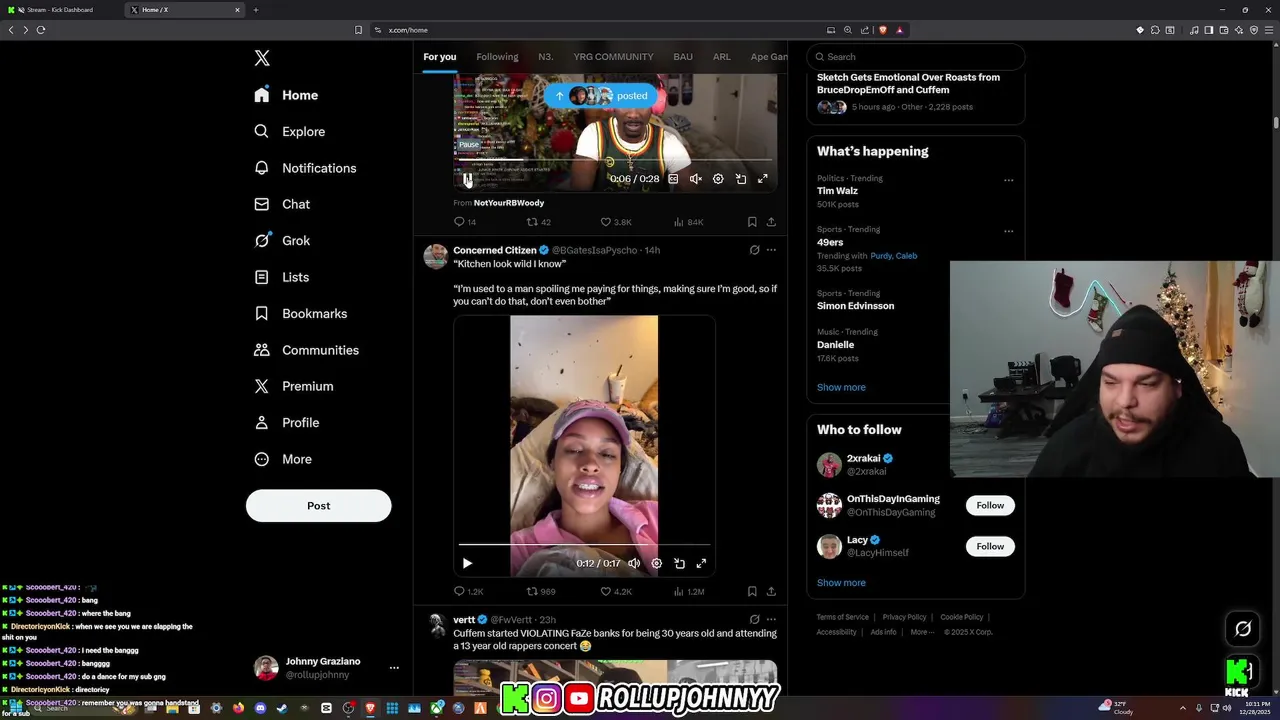1280x720 pixels.
Task: Click the X logo in sidebar
Action: click(262, 58)
